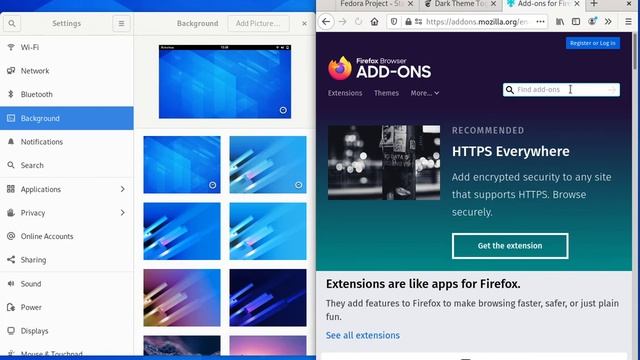
Task: Open Online Accounts settings
Action: 67,236
